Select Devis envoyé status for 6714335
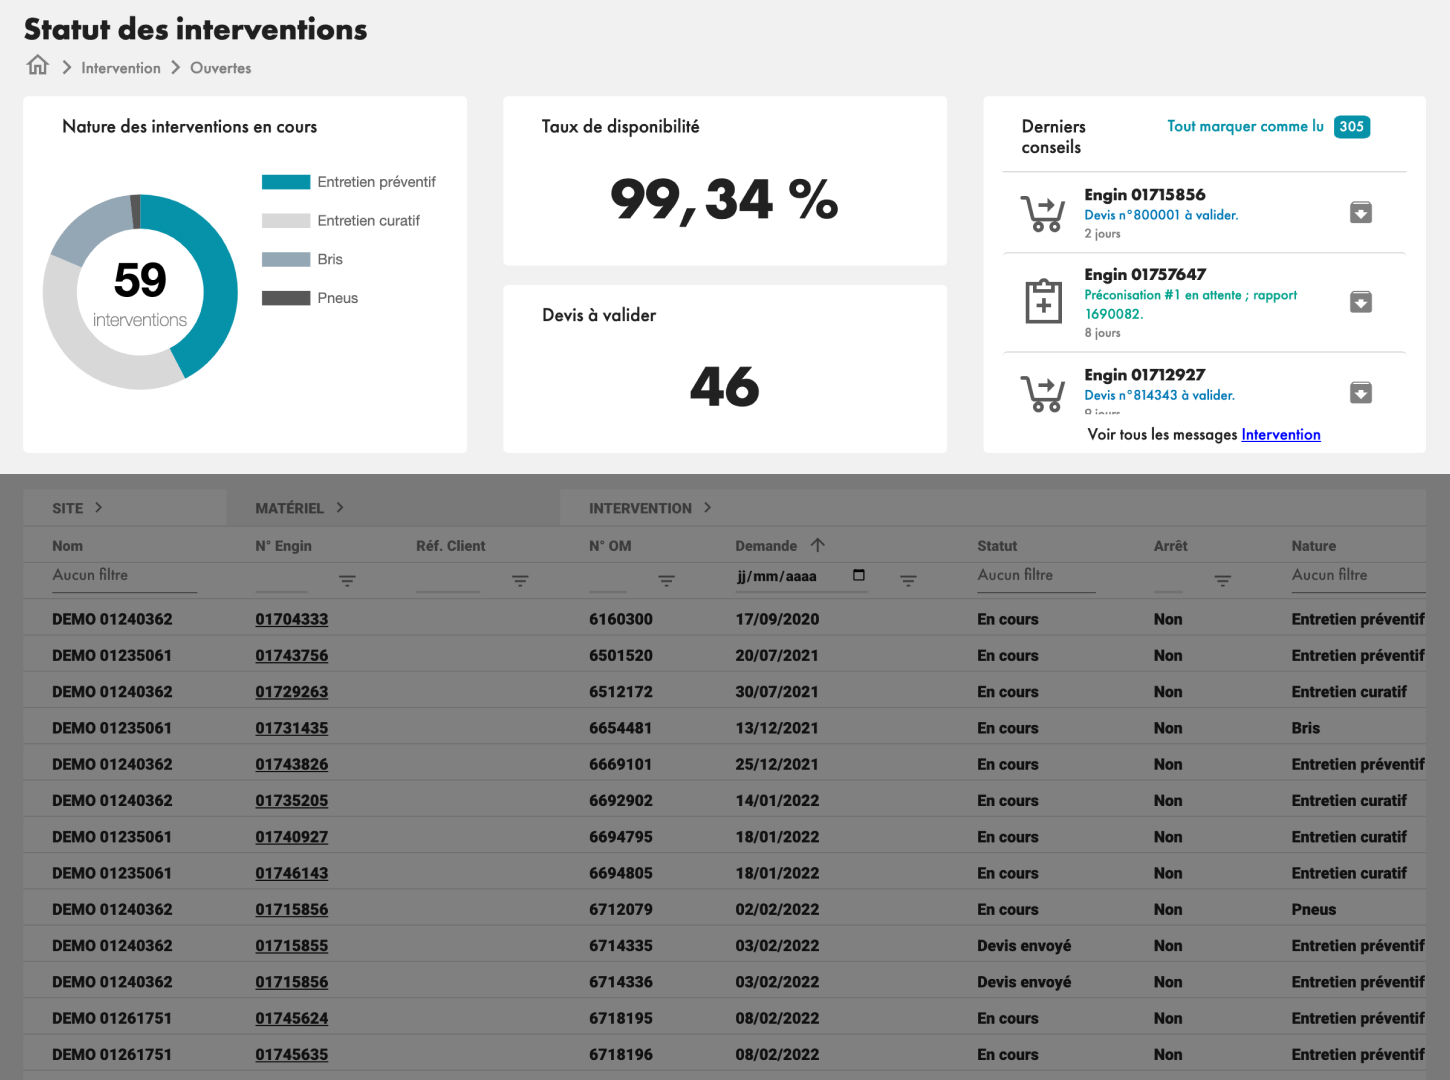The height and width of the screenshot is (1080, 1450). (x=1024, y=946)
